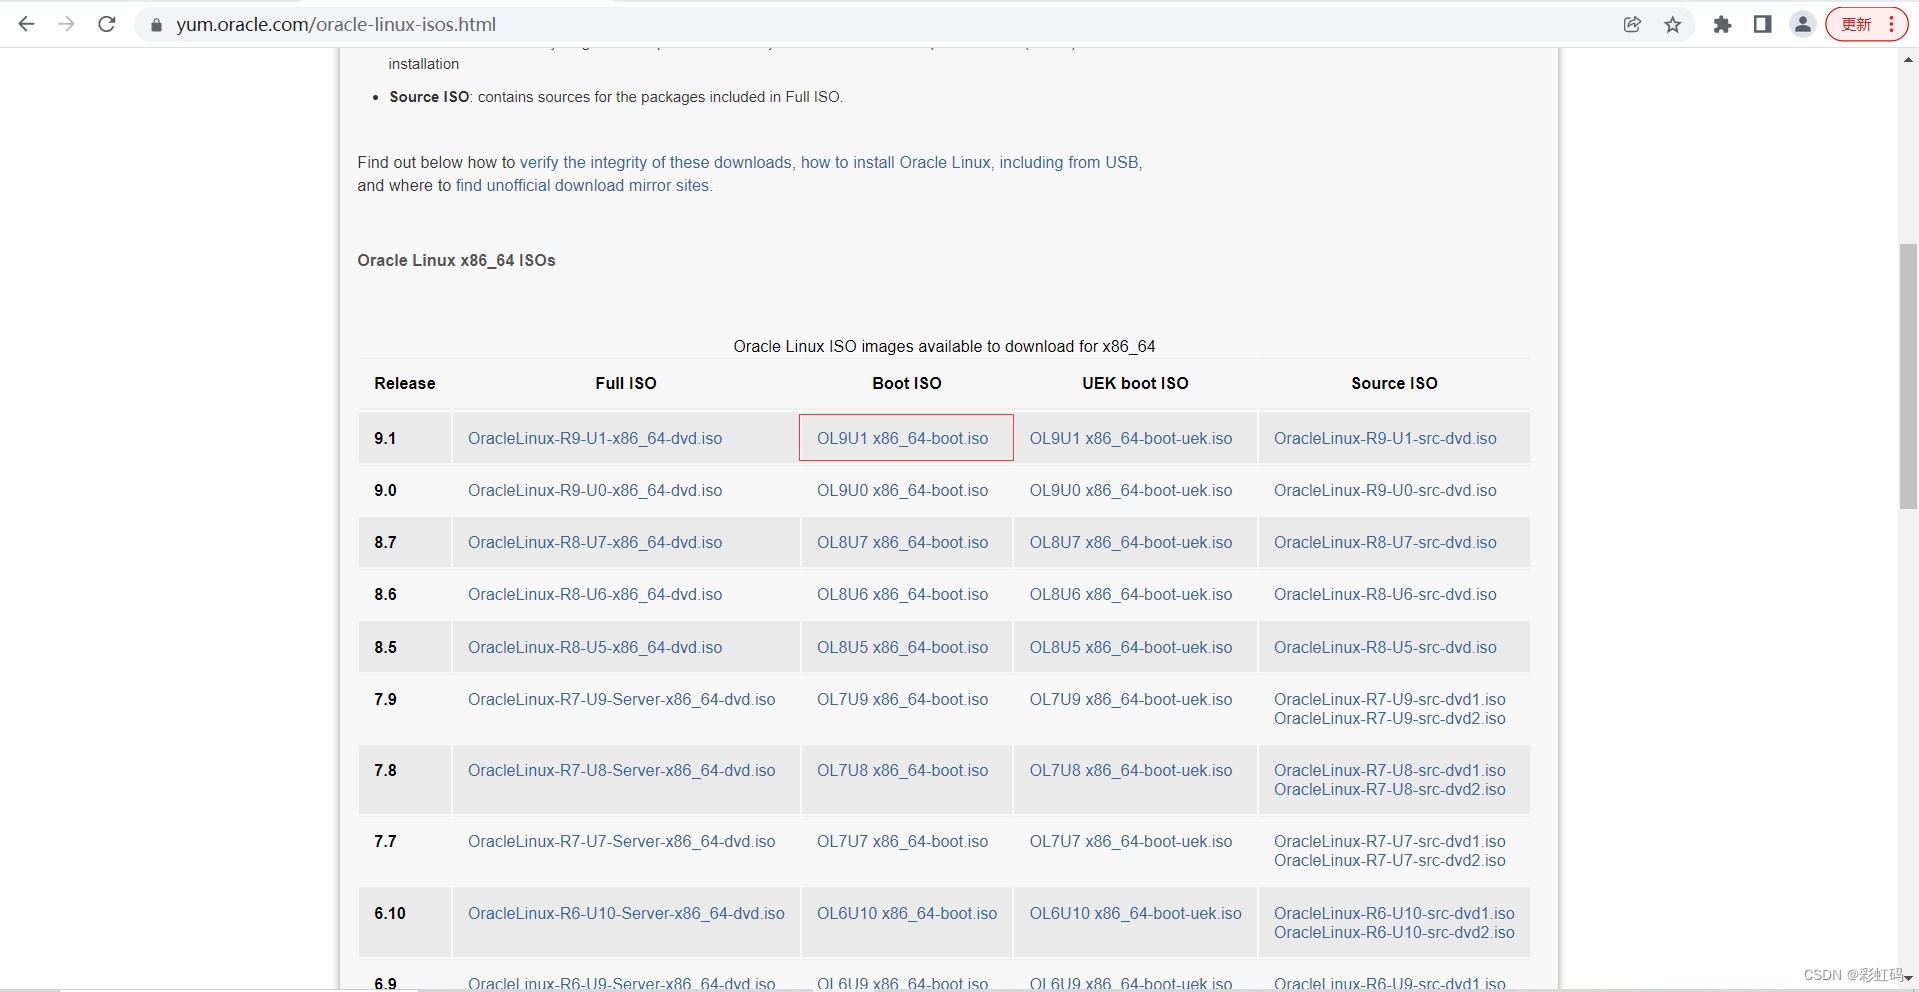Click the share page icon
The height and width of the screenshot is (992, 1919).
point(1632,24)
